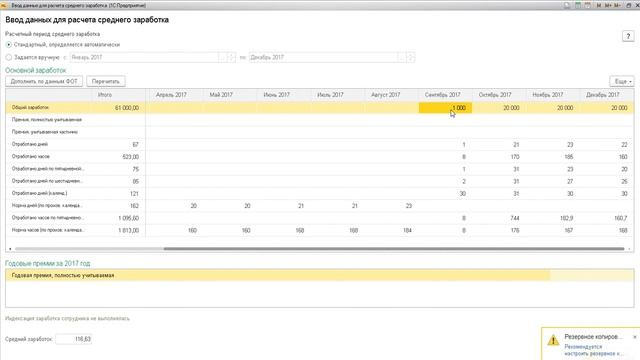Click the M memory button in title bar

[x=599, y=5]
